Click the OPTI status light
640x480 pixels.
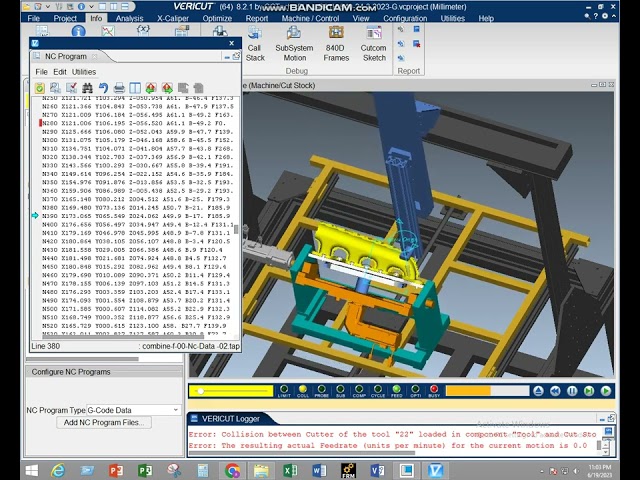[x=416, y=391]
